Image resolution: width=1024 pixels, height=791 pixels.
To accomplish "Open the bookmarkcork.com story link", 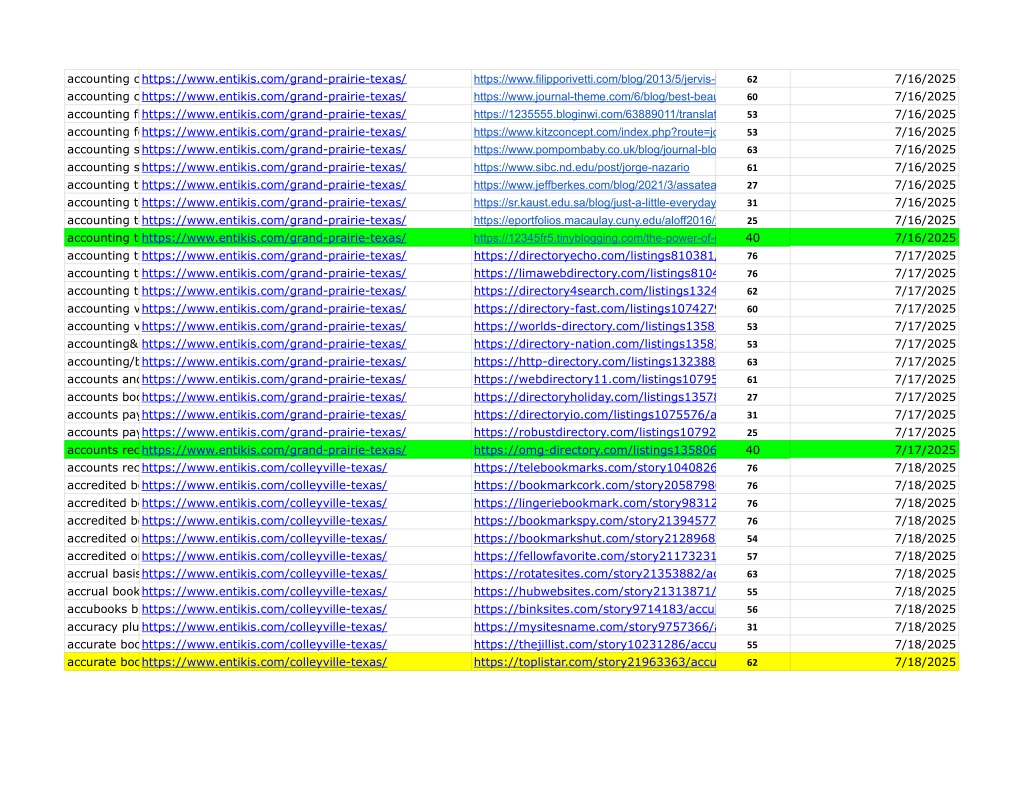I will (594, 485).
